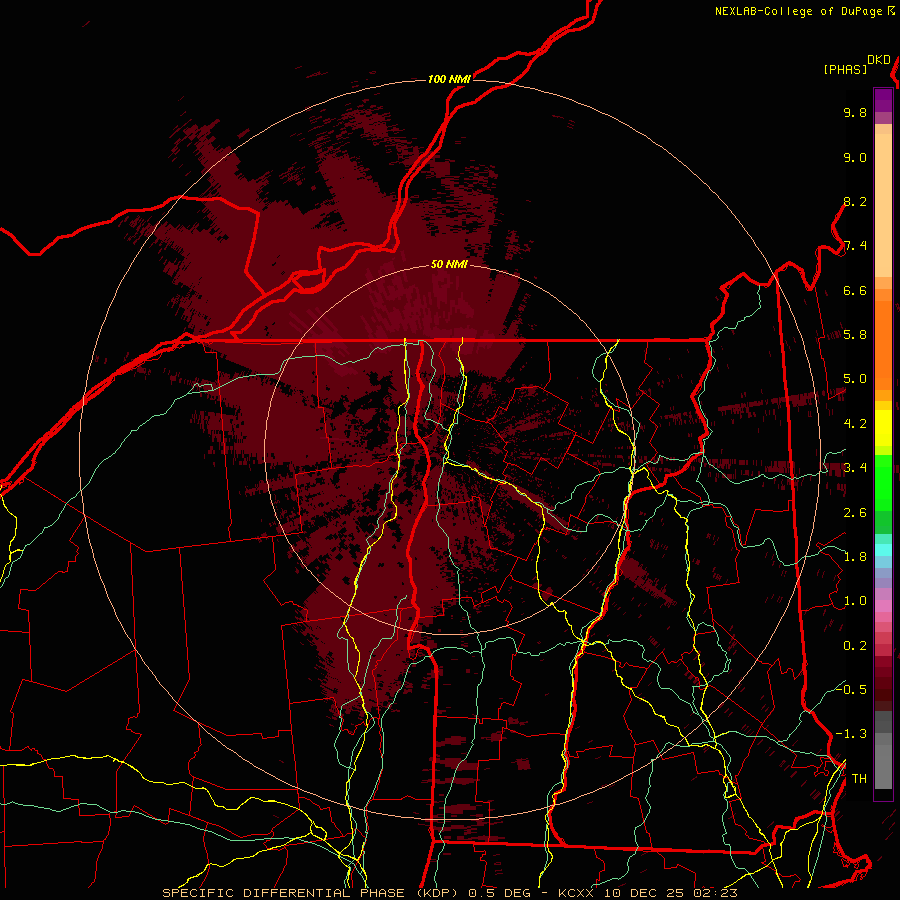Click the 7.4 value on color scale
Screen dimensions: 900x900
tap(855, 246)
